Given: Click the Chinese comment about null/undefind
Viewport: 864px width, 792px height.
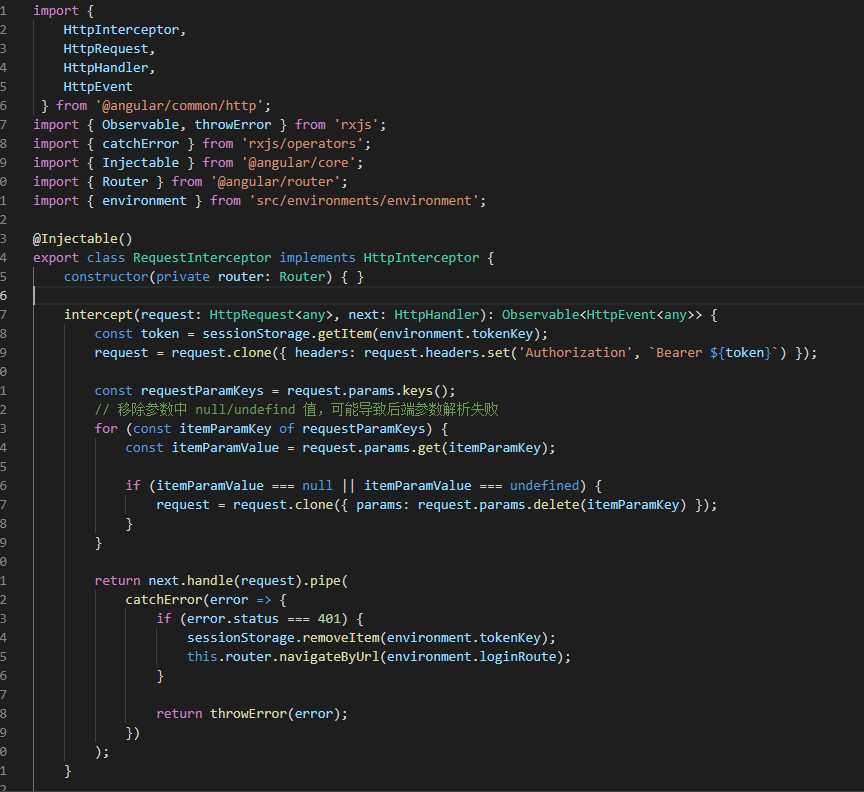Looking at the screenshot, I should point(296,410).
